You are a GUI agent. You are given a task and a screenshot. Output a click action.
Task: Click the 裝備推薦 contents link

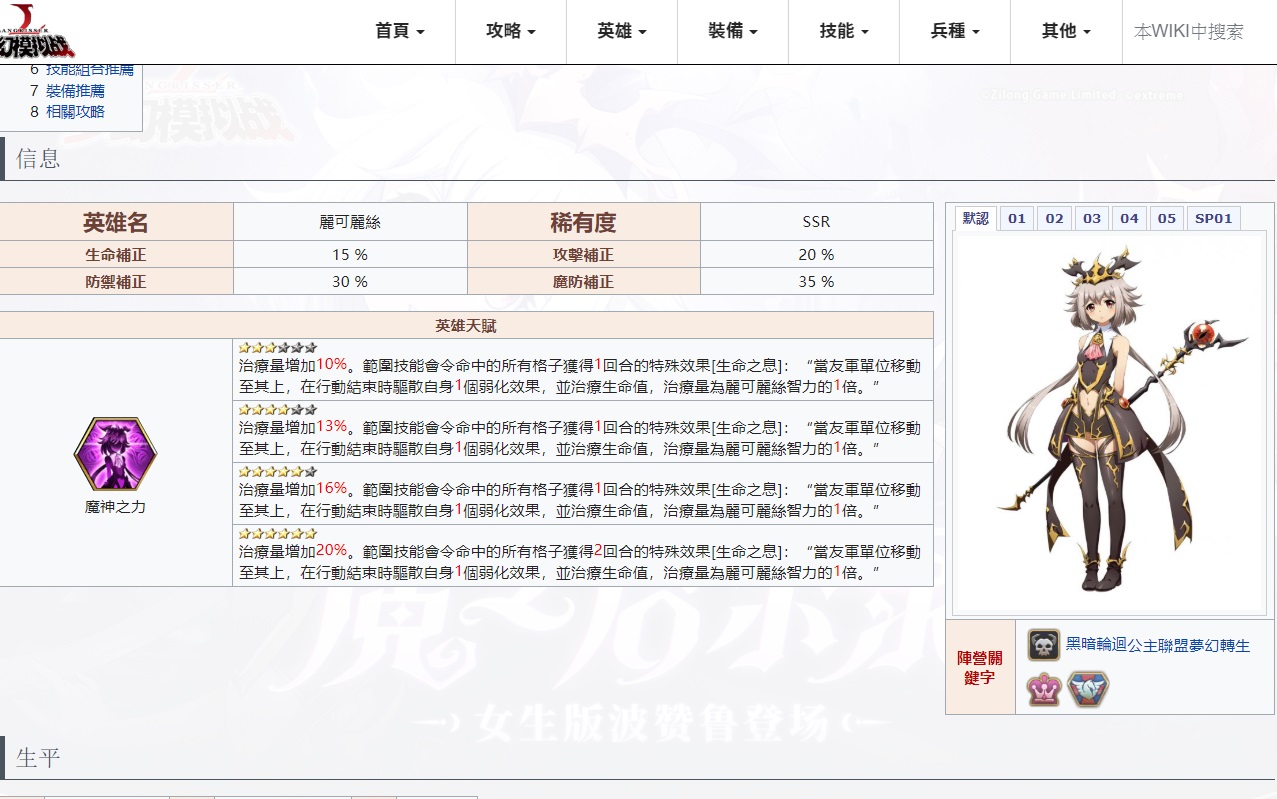pos(73,90)
